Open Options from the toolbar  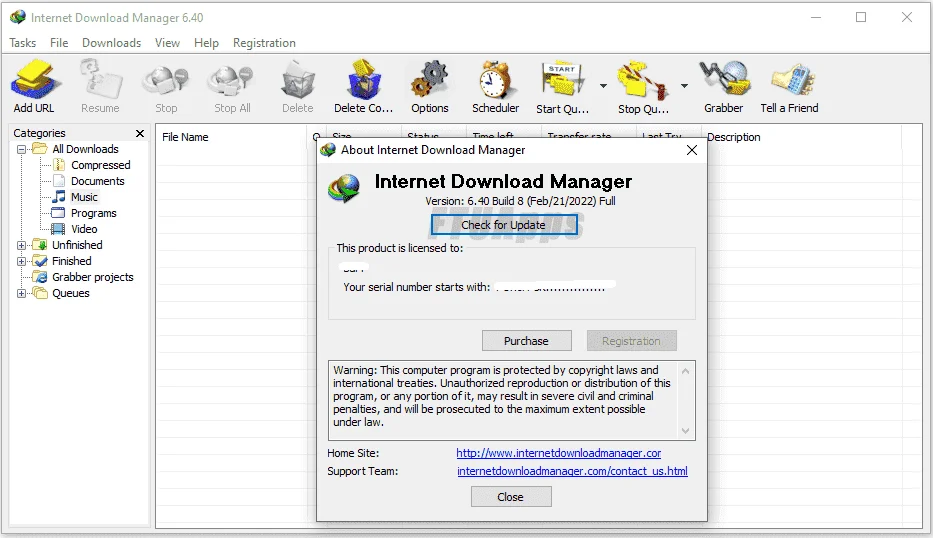pos(430,79)
